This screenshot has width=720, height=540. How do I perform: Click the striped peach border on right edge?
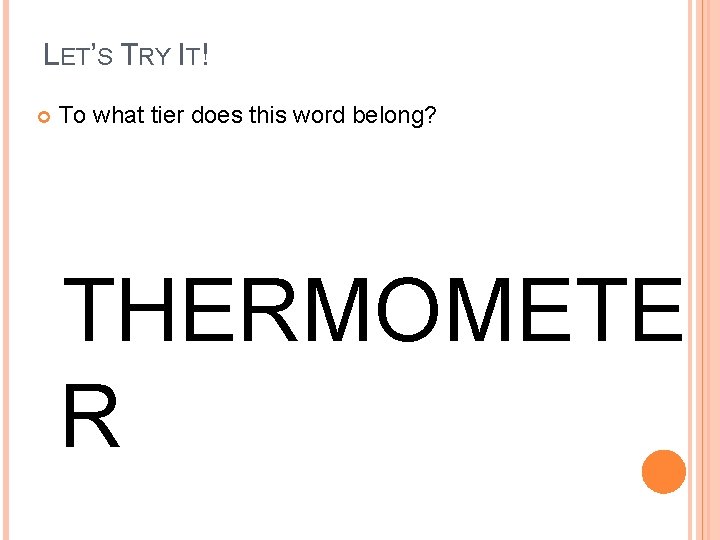point(703,270)
